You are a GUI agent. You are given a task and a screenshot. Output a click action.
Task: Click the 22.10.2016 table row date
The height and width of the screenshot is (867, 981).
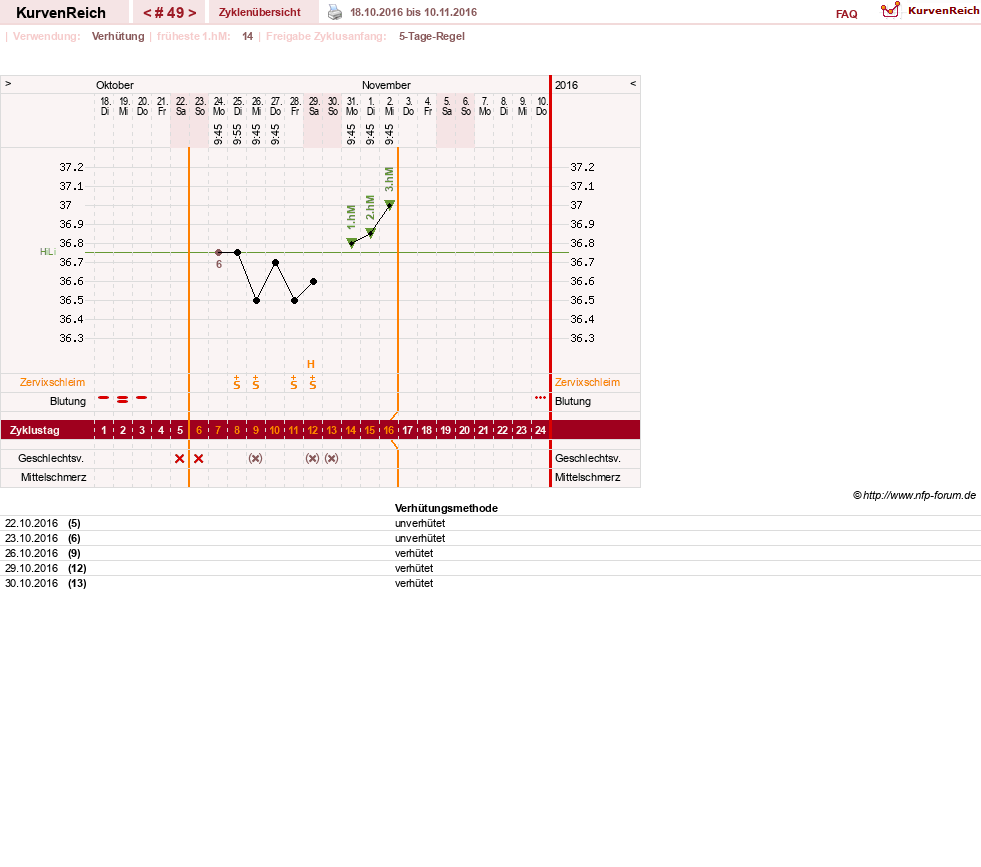31,523
